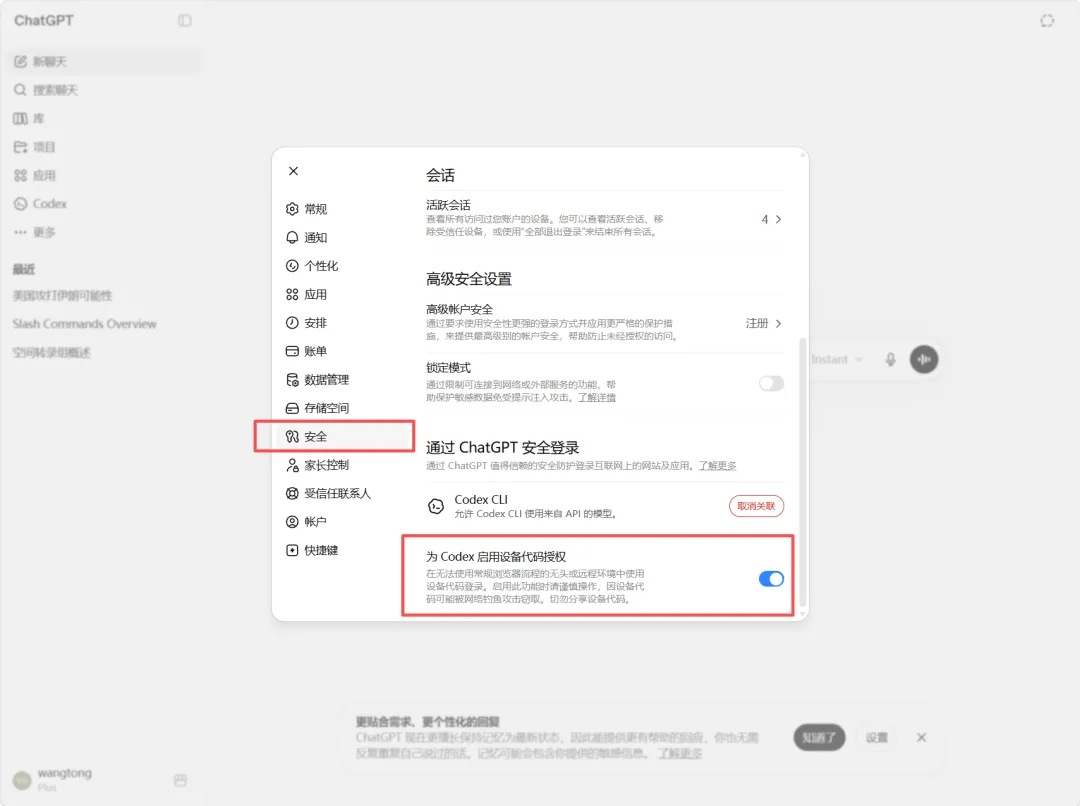The width and height of the screenshot is (1080, 806).
Task: Open the 账单 settings tab
Action: coord(344,351)
